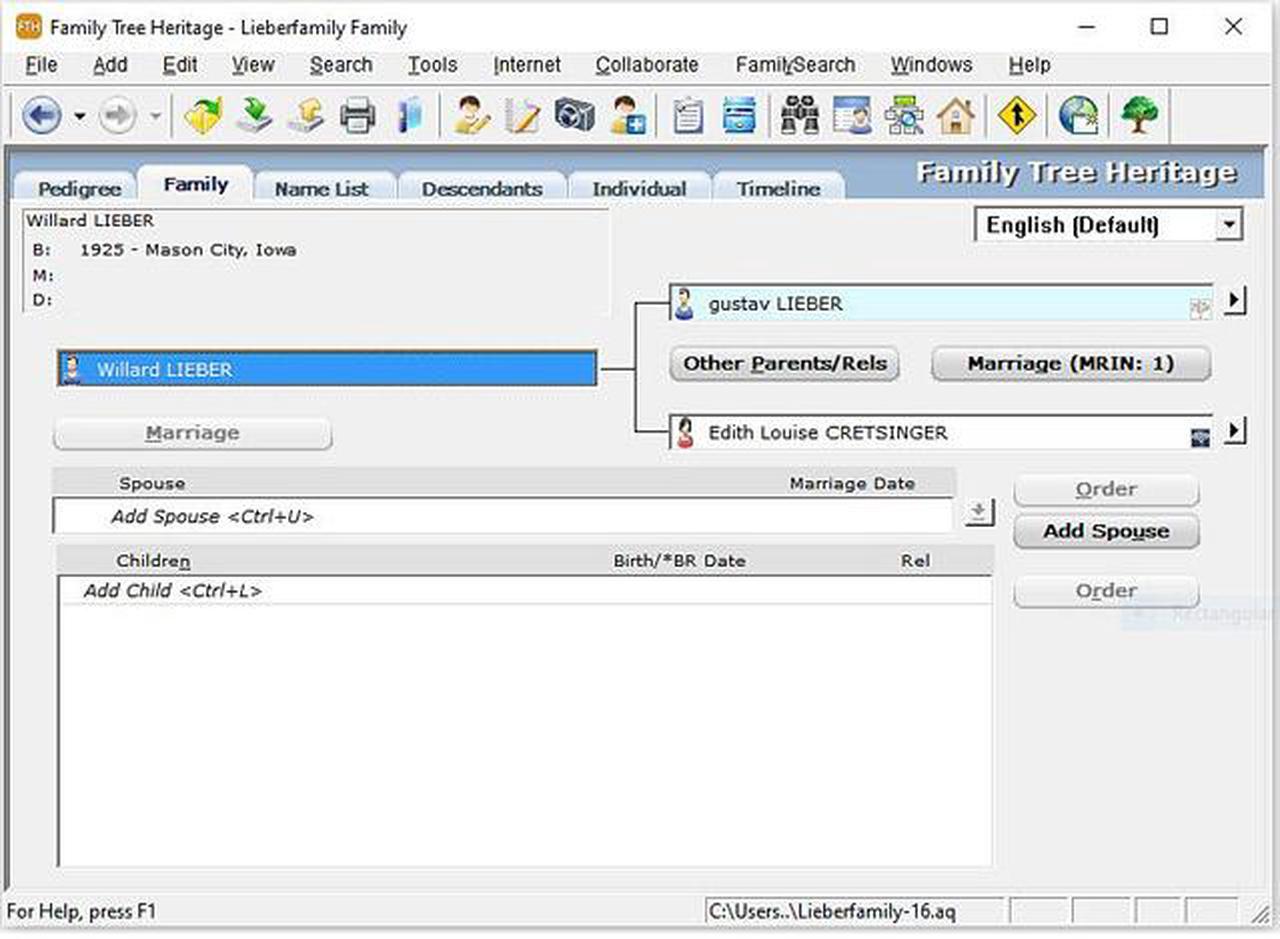
Task: Click the Order button beside spouse list
Action: click(1106, 490)
